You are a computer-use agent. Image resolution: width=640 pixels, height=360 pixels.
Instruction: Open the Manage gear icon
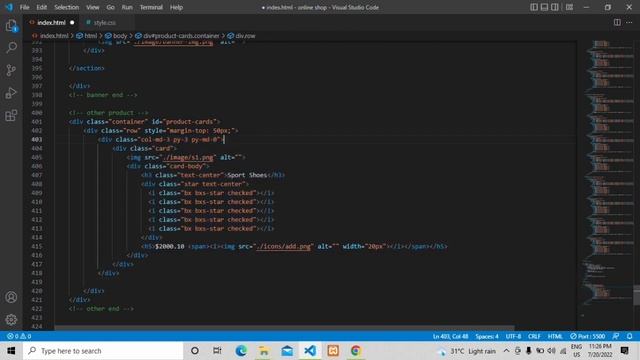(x=11, y=319)
